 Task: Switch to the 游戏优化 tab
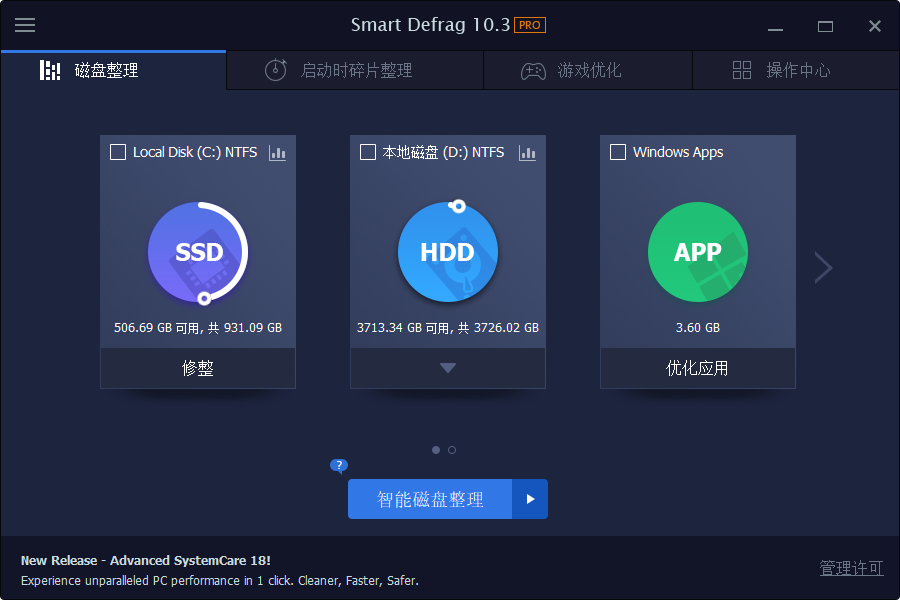[x=588, y=71]
